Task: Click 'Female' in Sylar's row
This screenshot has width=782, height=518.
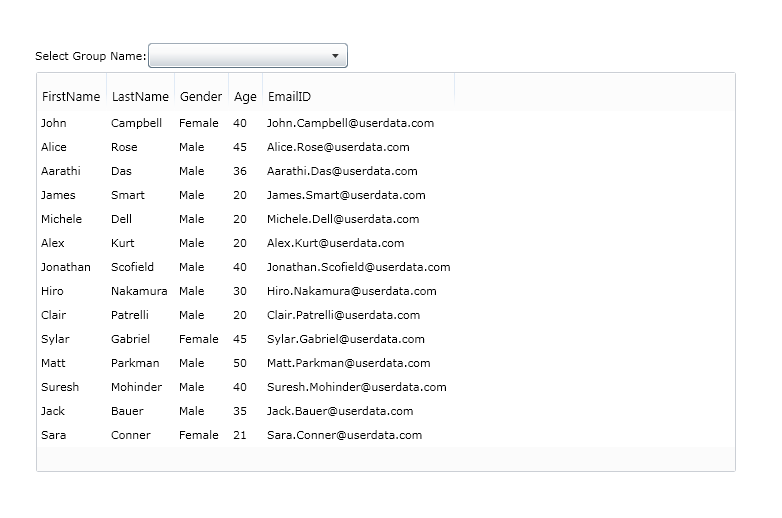Action: tap(198, 339)
